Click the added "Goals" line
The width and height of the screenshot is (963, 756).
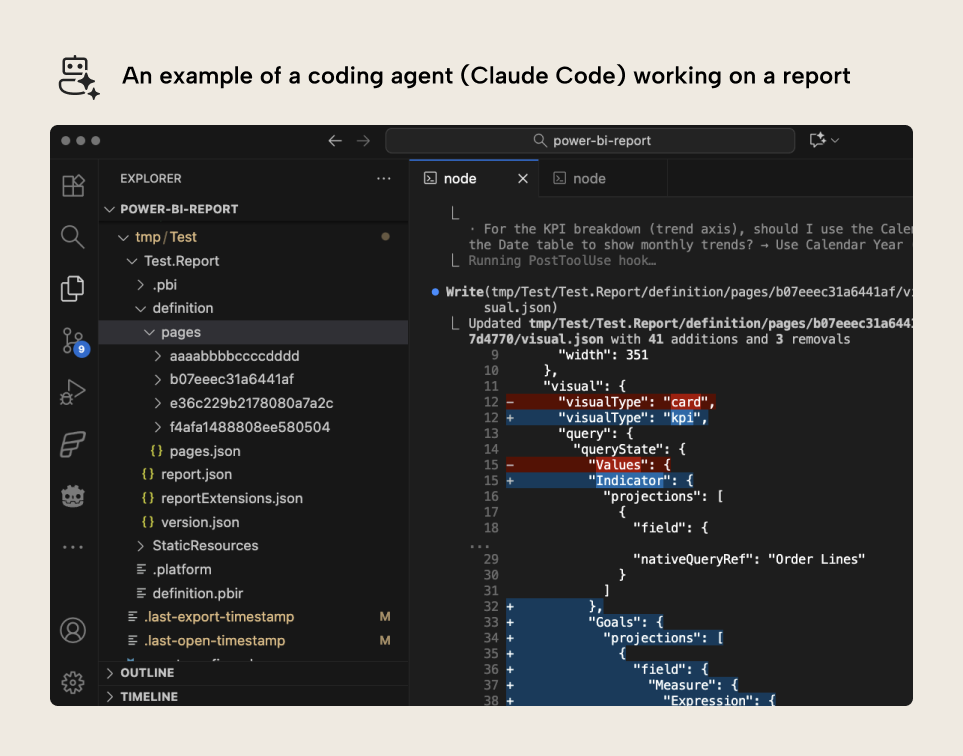[x=585, y=623]
